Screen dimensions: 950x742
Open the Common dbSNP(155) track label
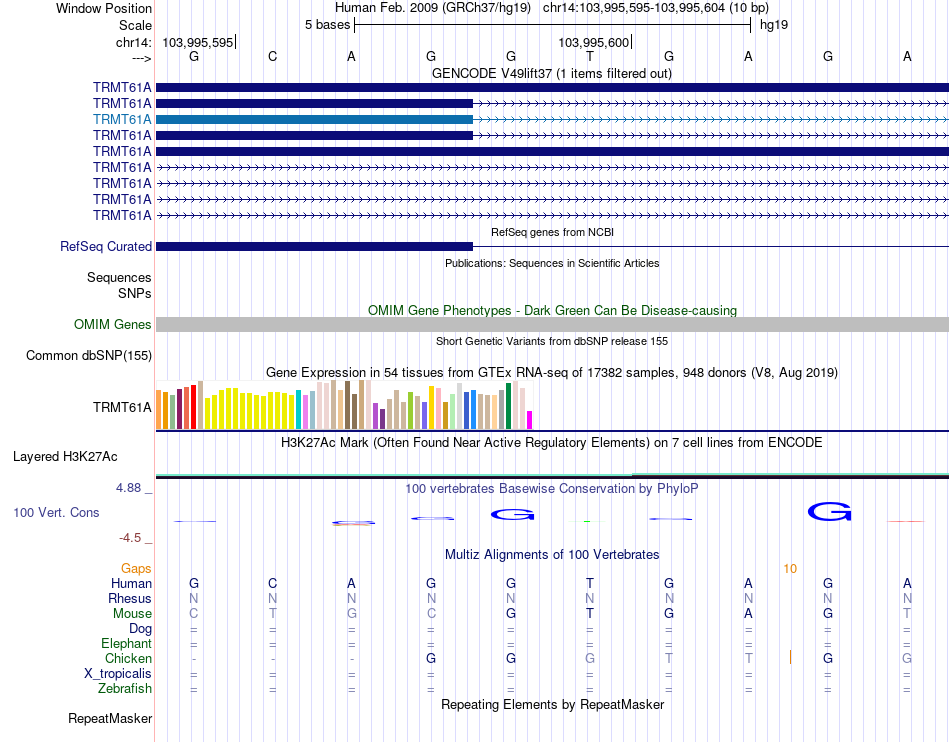(89, 356)
